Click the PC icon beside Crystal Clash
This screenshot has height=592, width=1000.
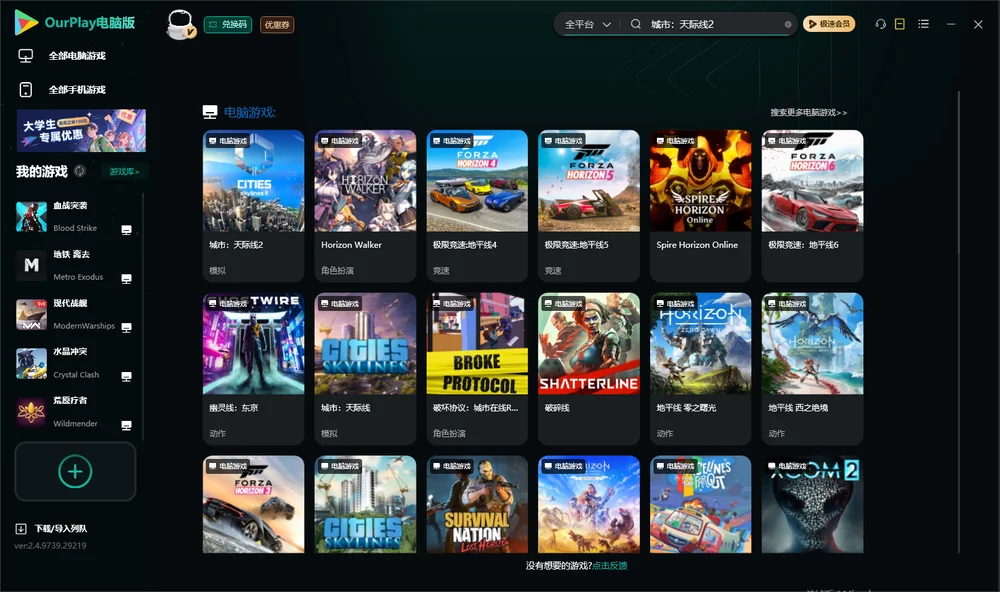[126, 376]
